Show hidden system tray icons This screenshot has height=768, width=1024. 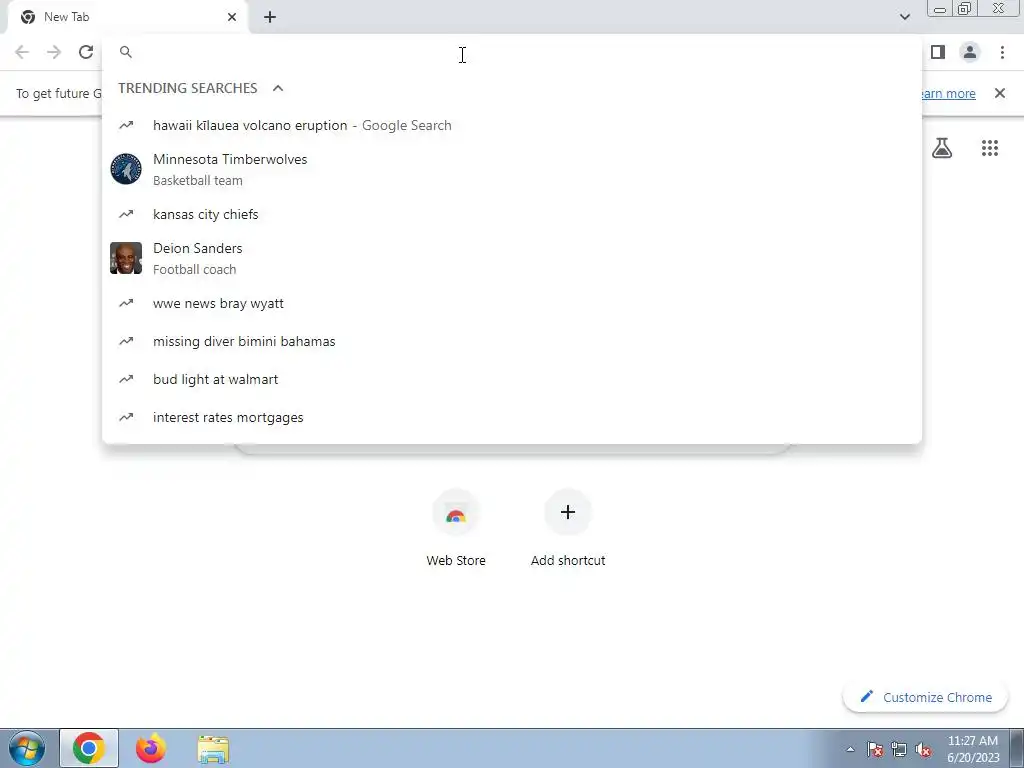coord(850,749)
